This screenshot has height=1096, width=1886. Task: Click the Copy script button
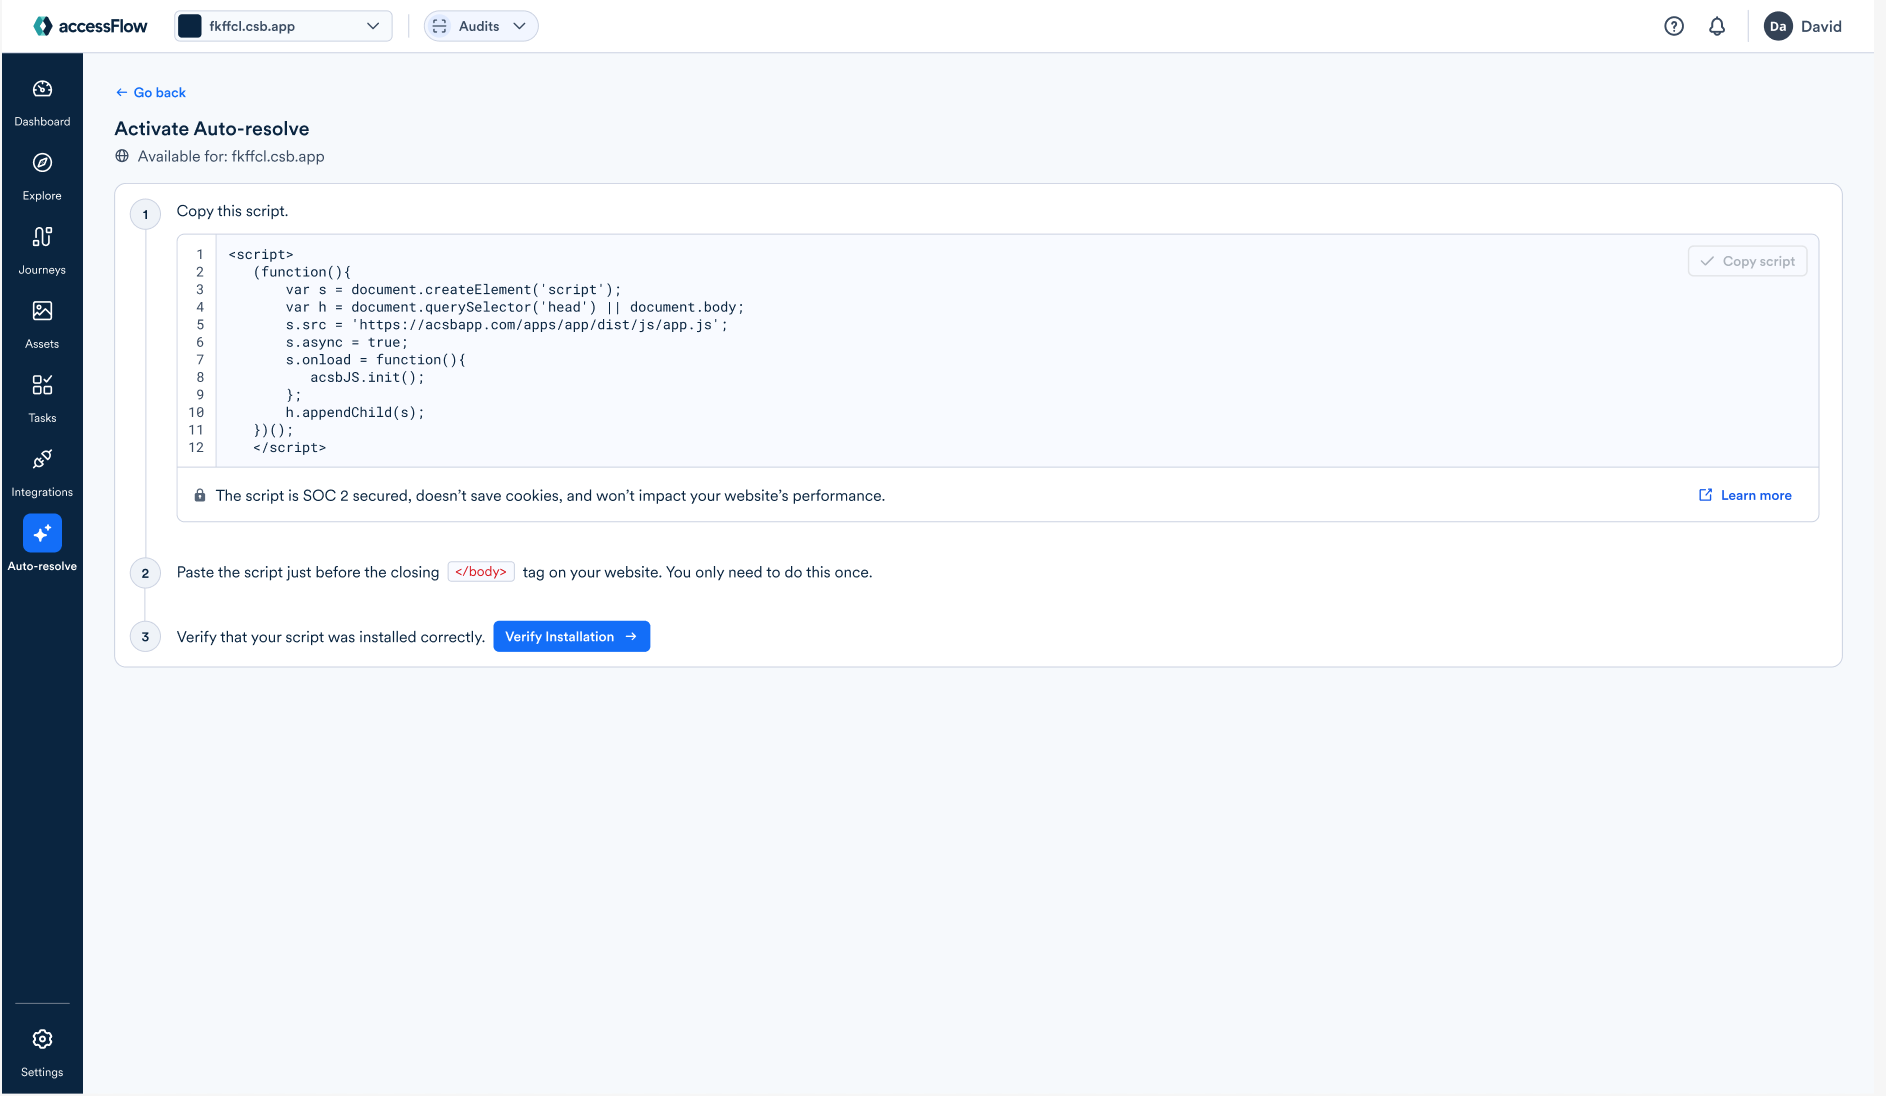(x=1747, y=261)
